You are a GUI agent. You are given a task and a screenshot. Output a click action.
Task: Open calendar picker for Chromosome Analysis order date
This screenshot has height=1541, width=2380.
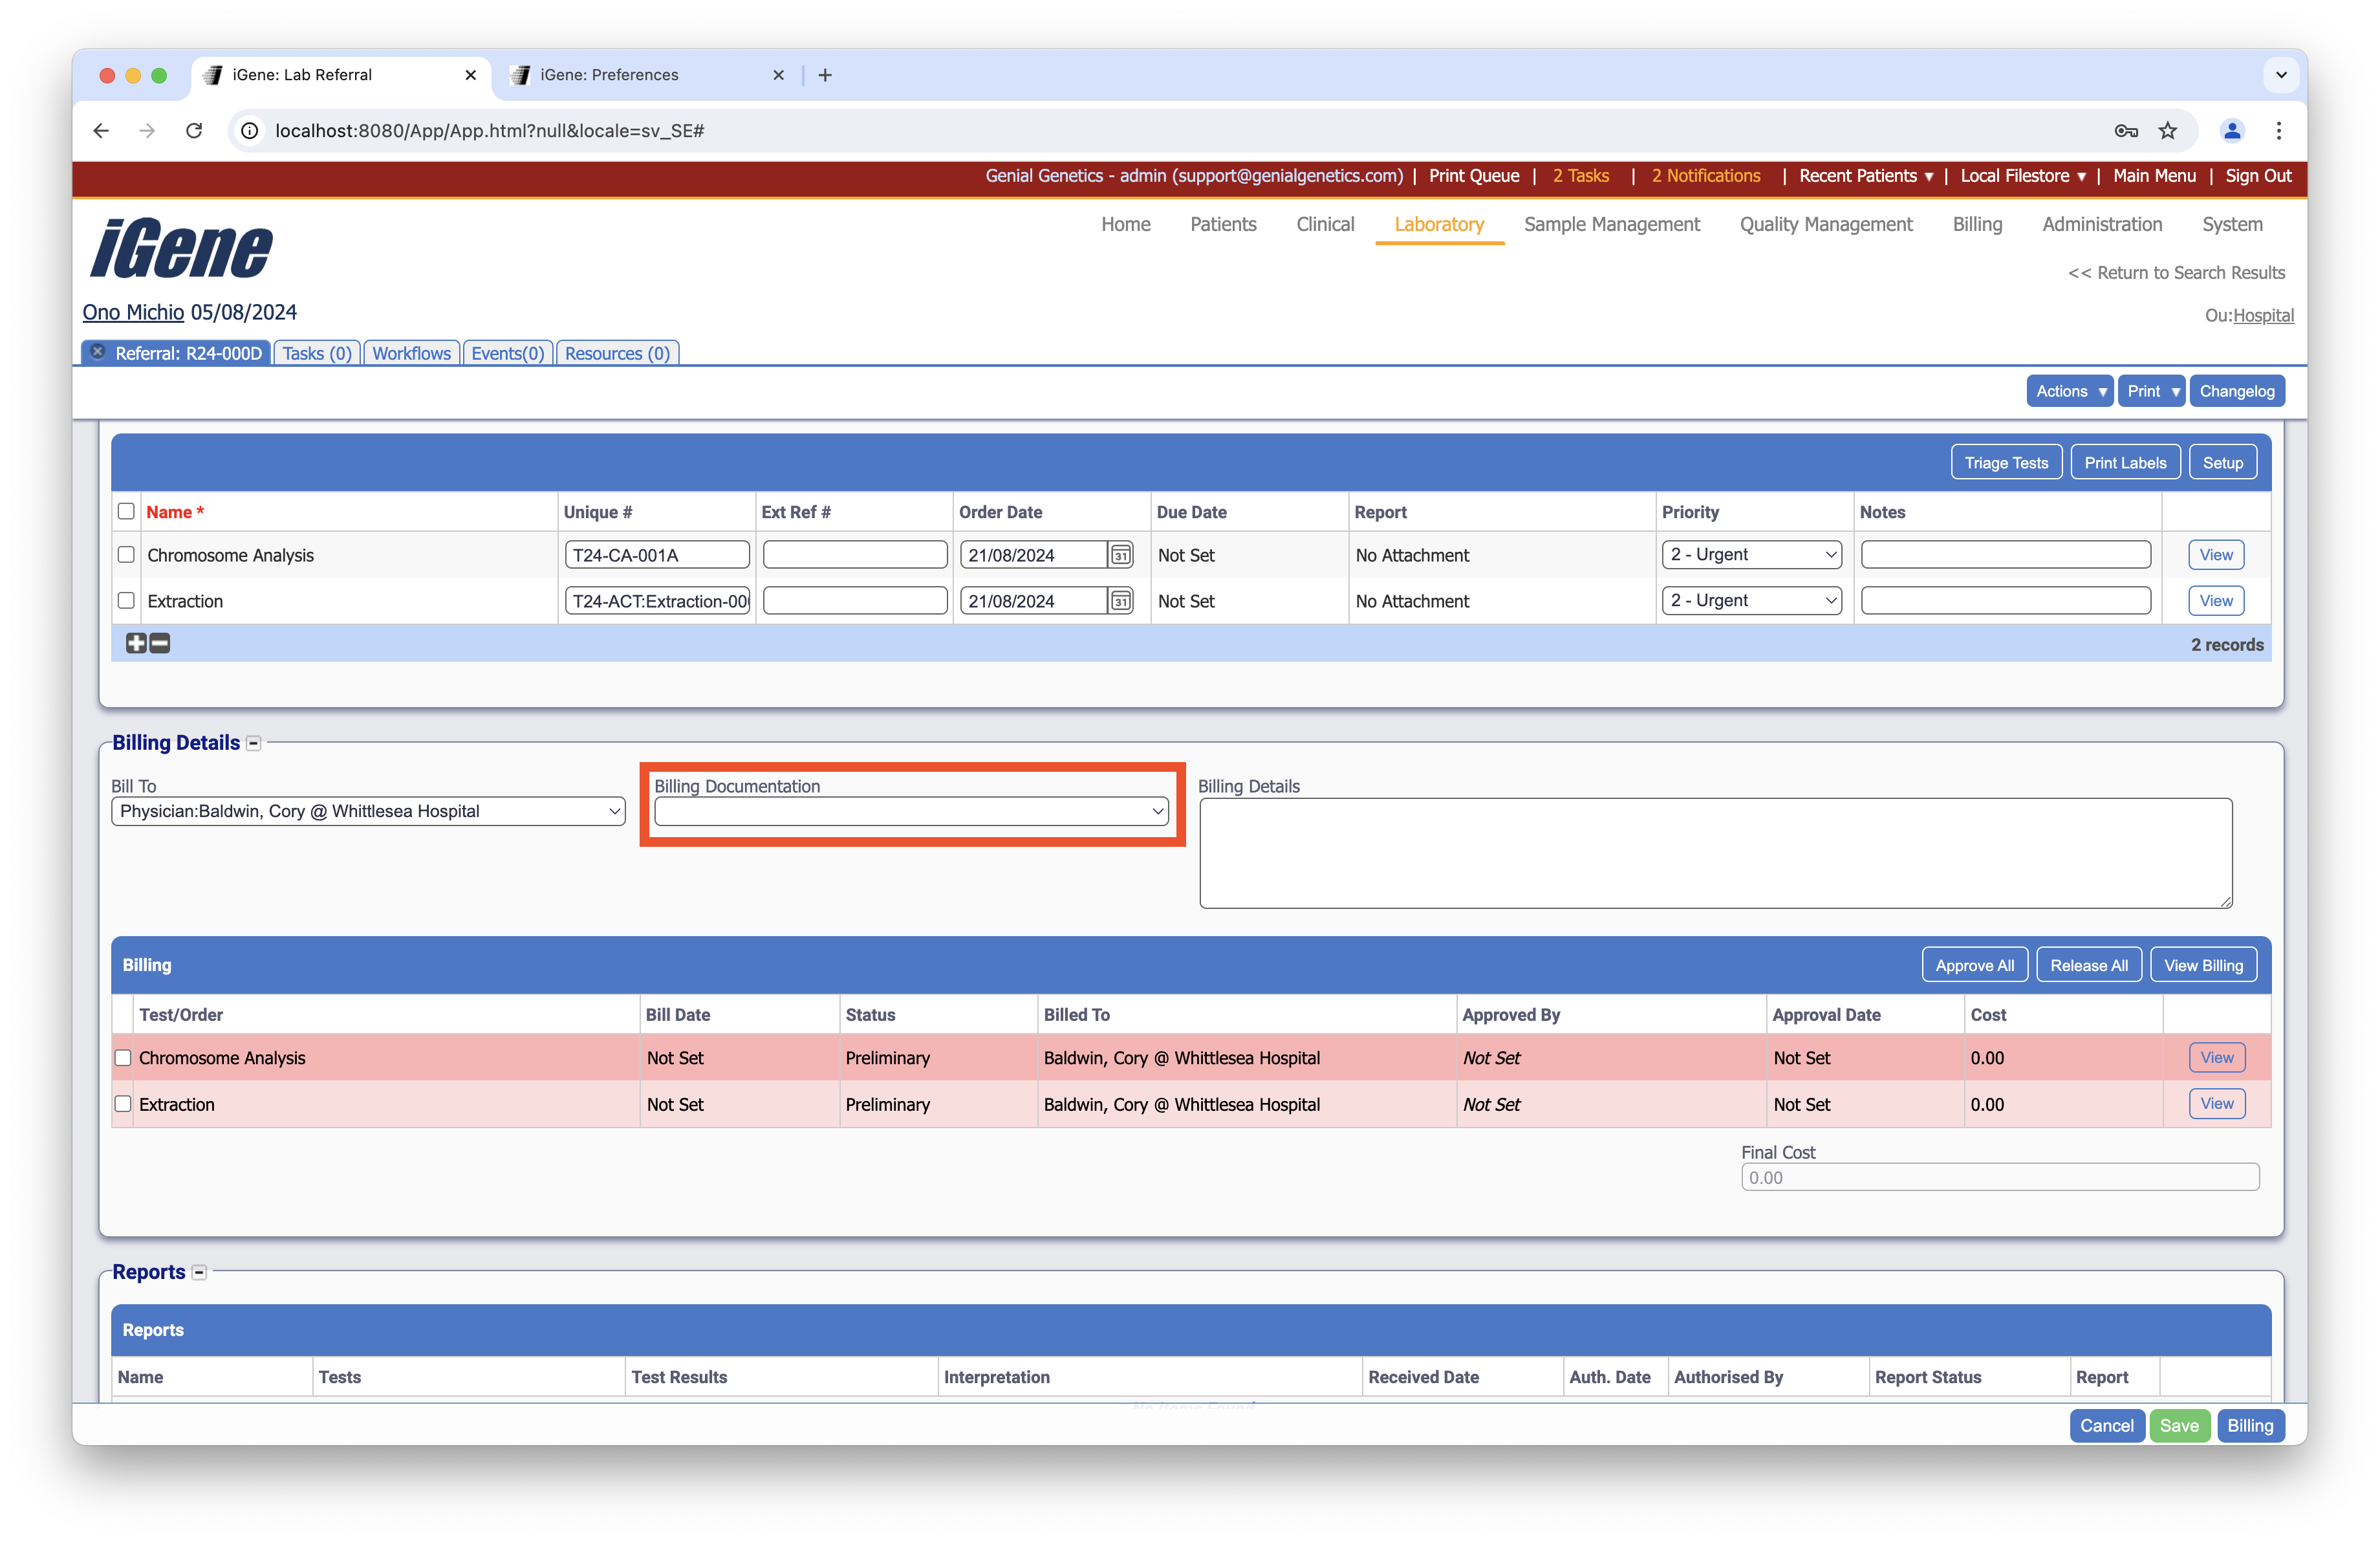(x=1121, y=554)
